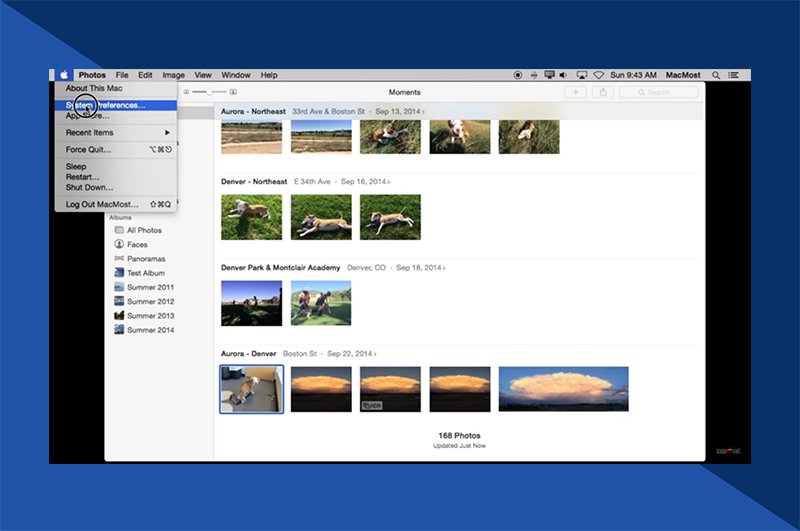The image size is (800, 531).
Task: Select the Faces album icon
Action: coord(119,244)
